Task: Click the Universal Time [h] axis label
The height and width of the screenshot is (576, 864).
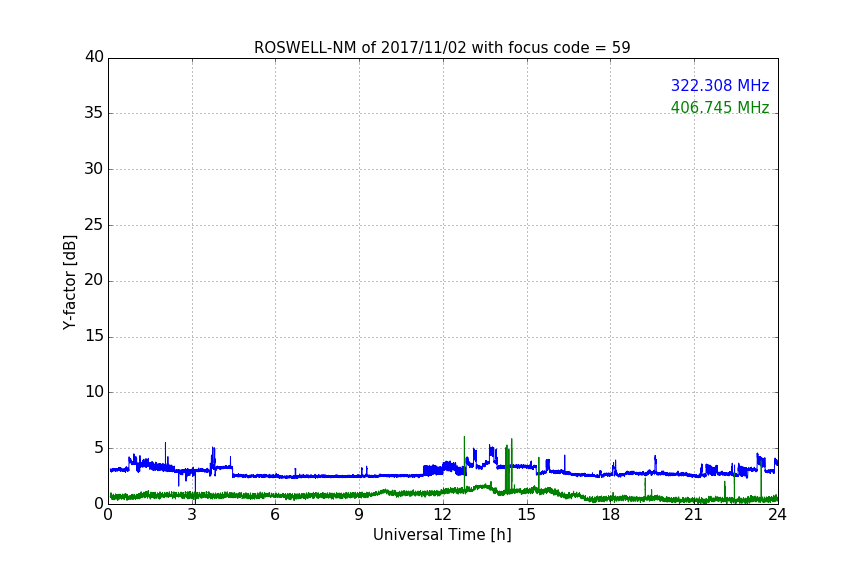Action: (442, 535)
